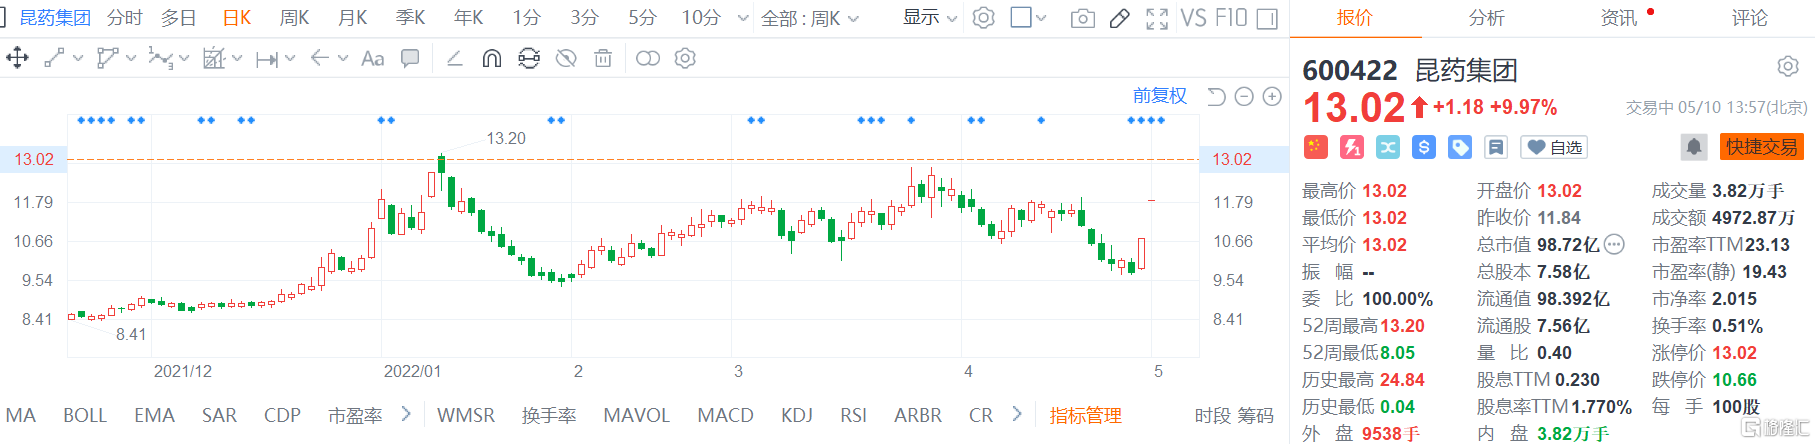Select the angle line drawing tool

click(455, 58)
